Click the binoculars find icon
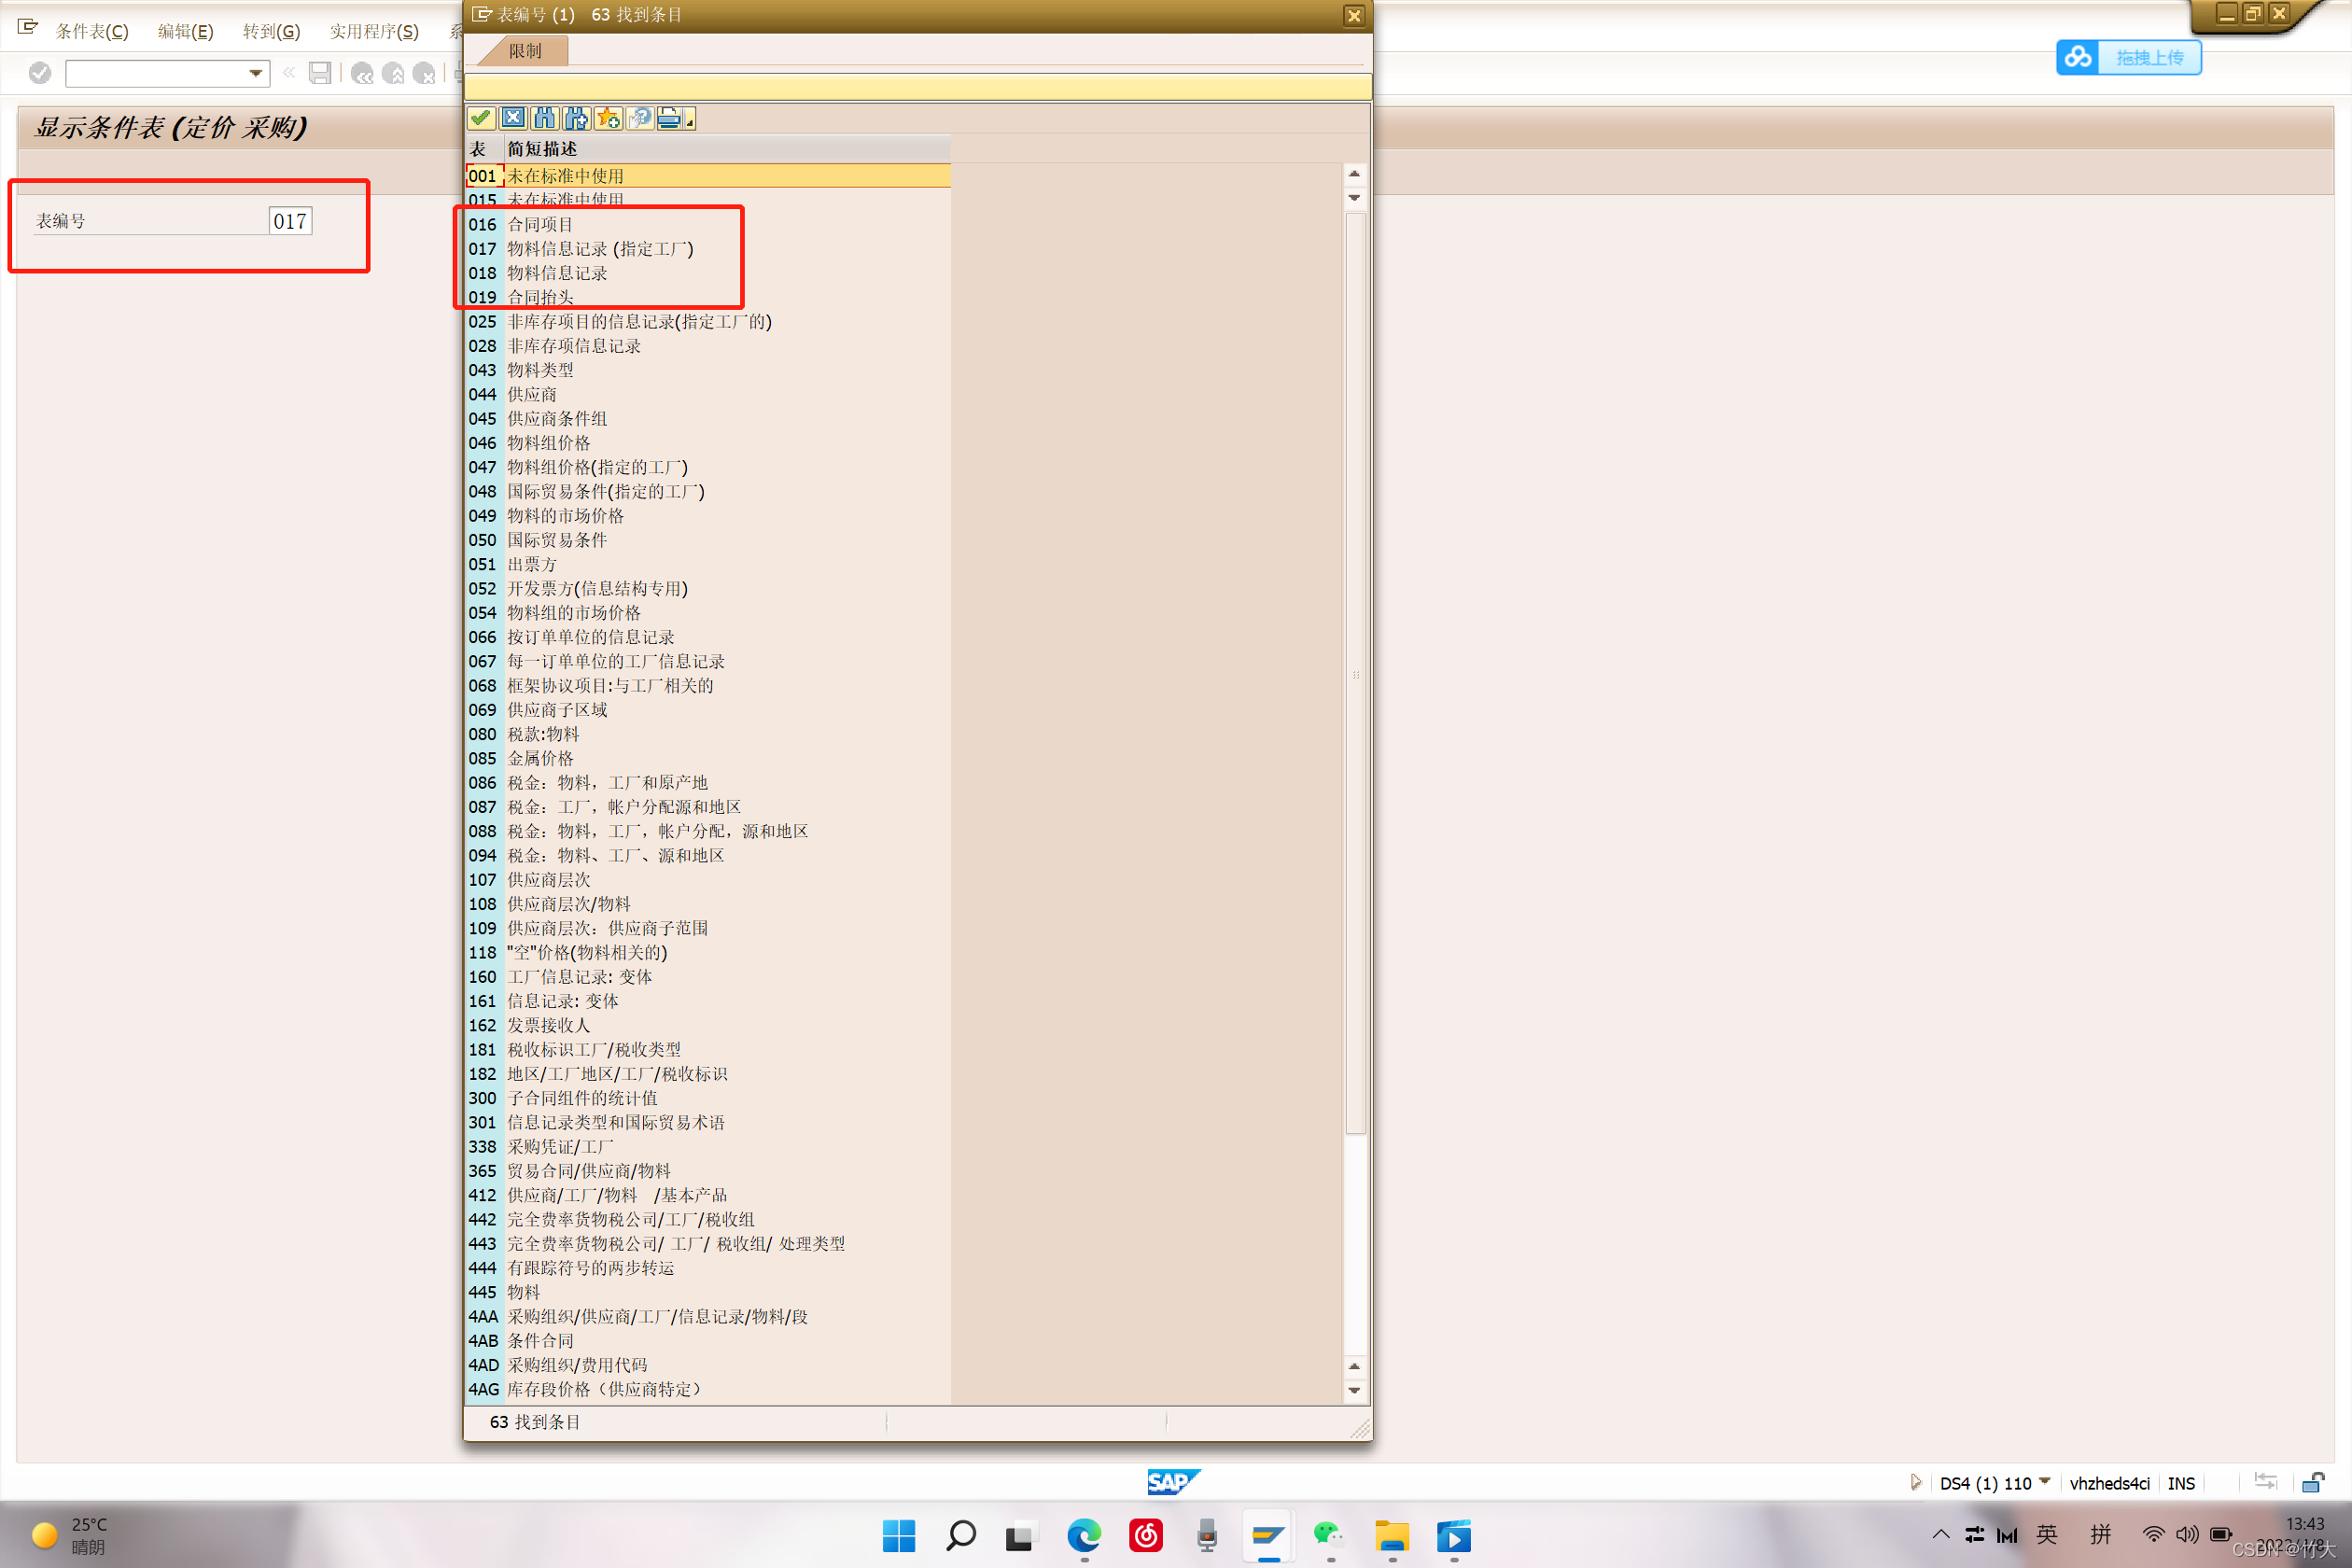The width and height of the screenshot is (2352, 1568). pos(544,118)
